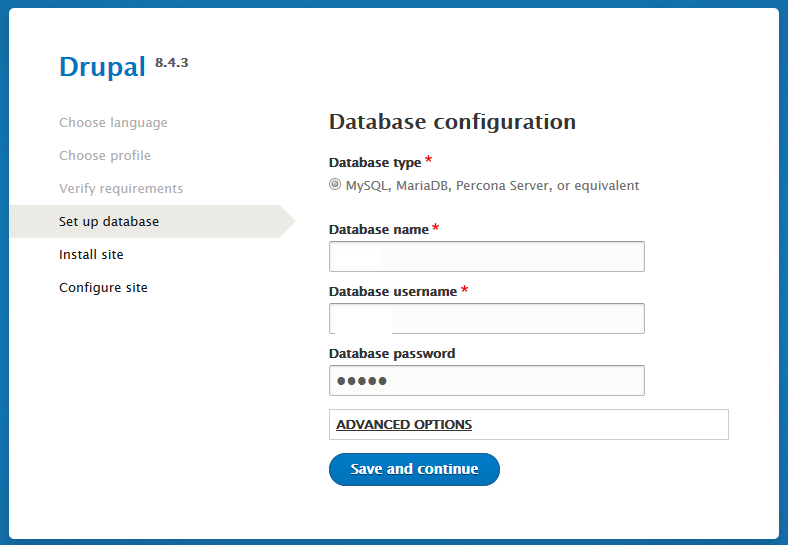Click the Database type label
This screenshot has height=545, width=788.
pyautogui.click(x=374, y=162)
